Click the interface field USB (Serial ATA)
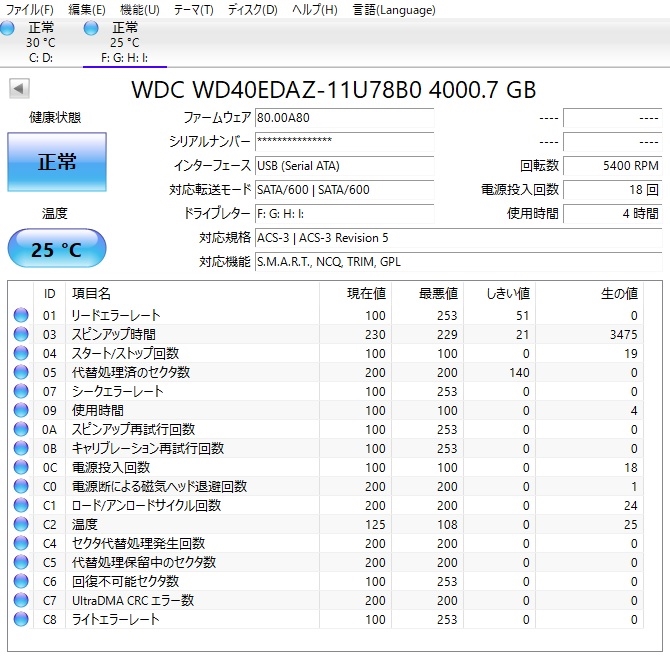Image resolution: width=670 pixels, height=660 pixels. [x=344, y=166]
